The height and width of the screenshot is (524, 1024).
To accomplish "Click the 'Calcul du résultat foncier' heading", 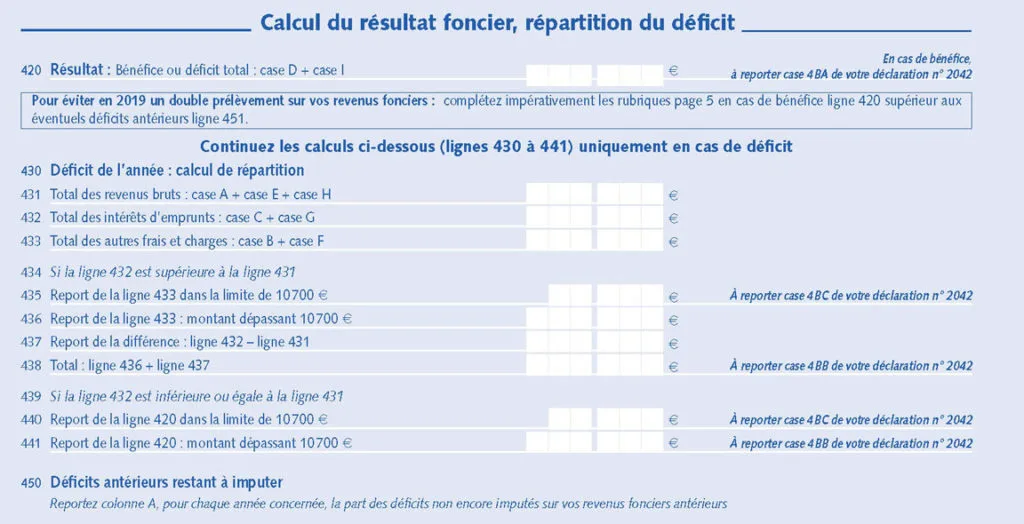I will (x=498, y=23).
